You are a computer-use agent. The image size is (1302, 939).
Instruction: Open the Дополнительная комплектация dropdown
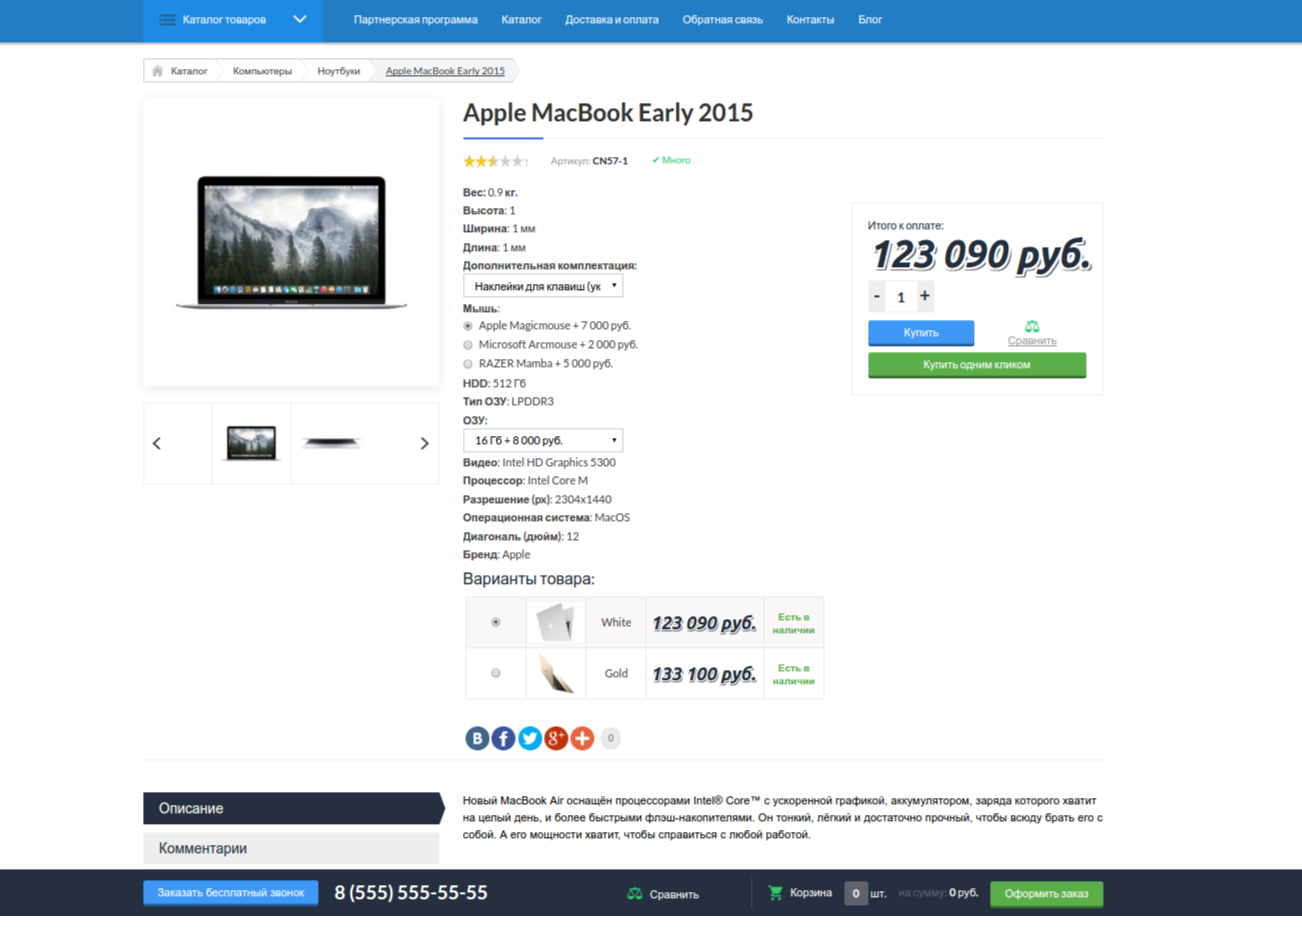[543, 286]
